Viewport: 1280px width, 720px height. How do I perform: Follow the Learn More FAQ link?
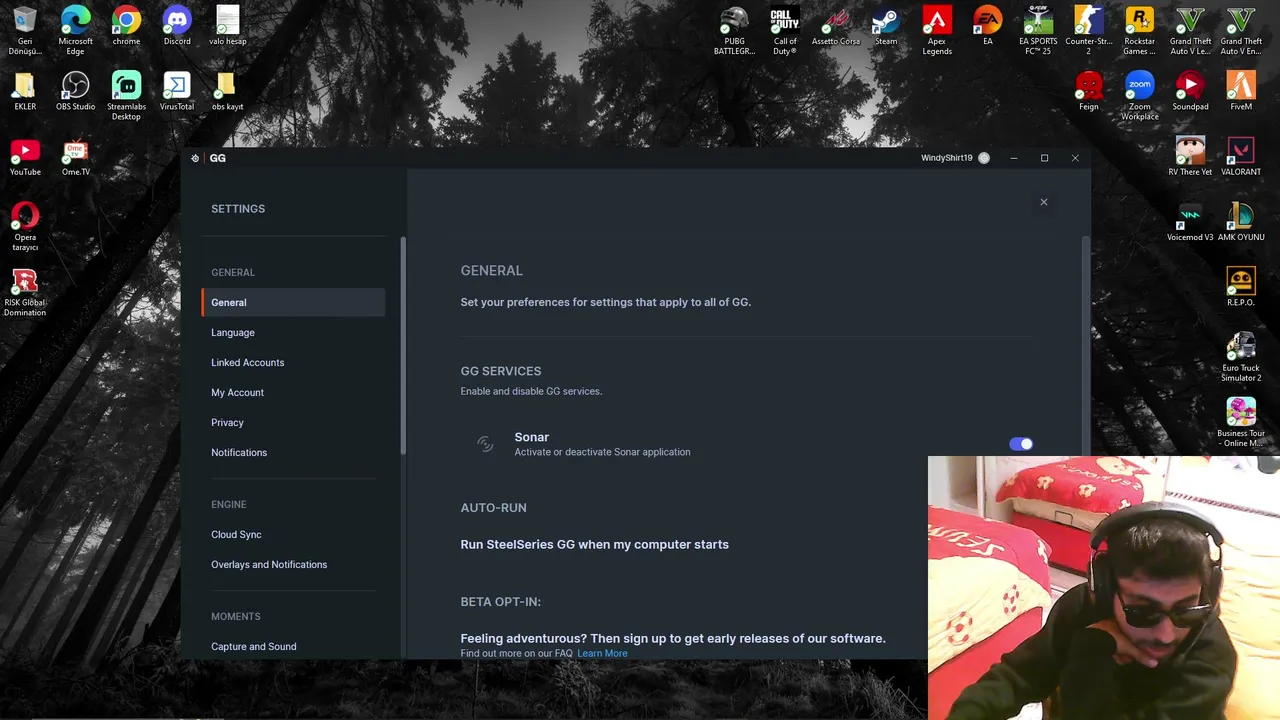(x=602, y=653)
